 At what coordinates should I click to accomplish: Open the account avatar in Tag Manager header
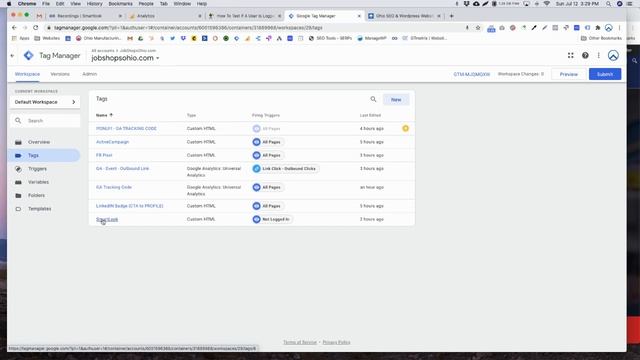click(613, 56)
